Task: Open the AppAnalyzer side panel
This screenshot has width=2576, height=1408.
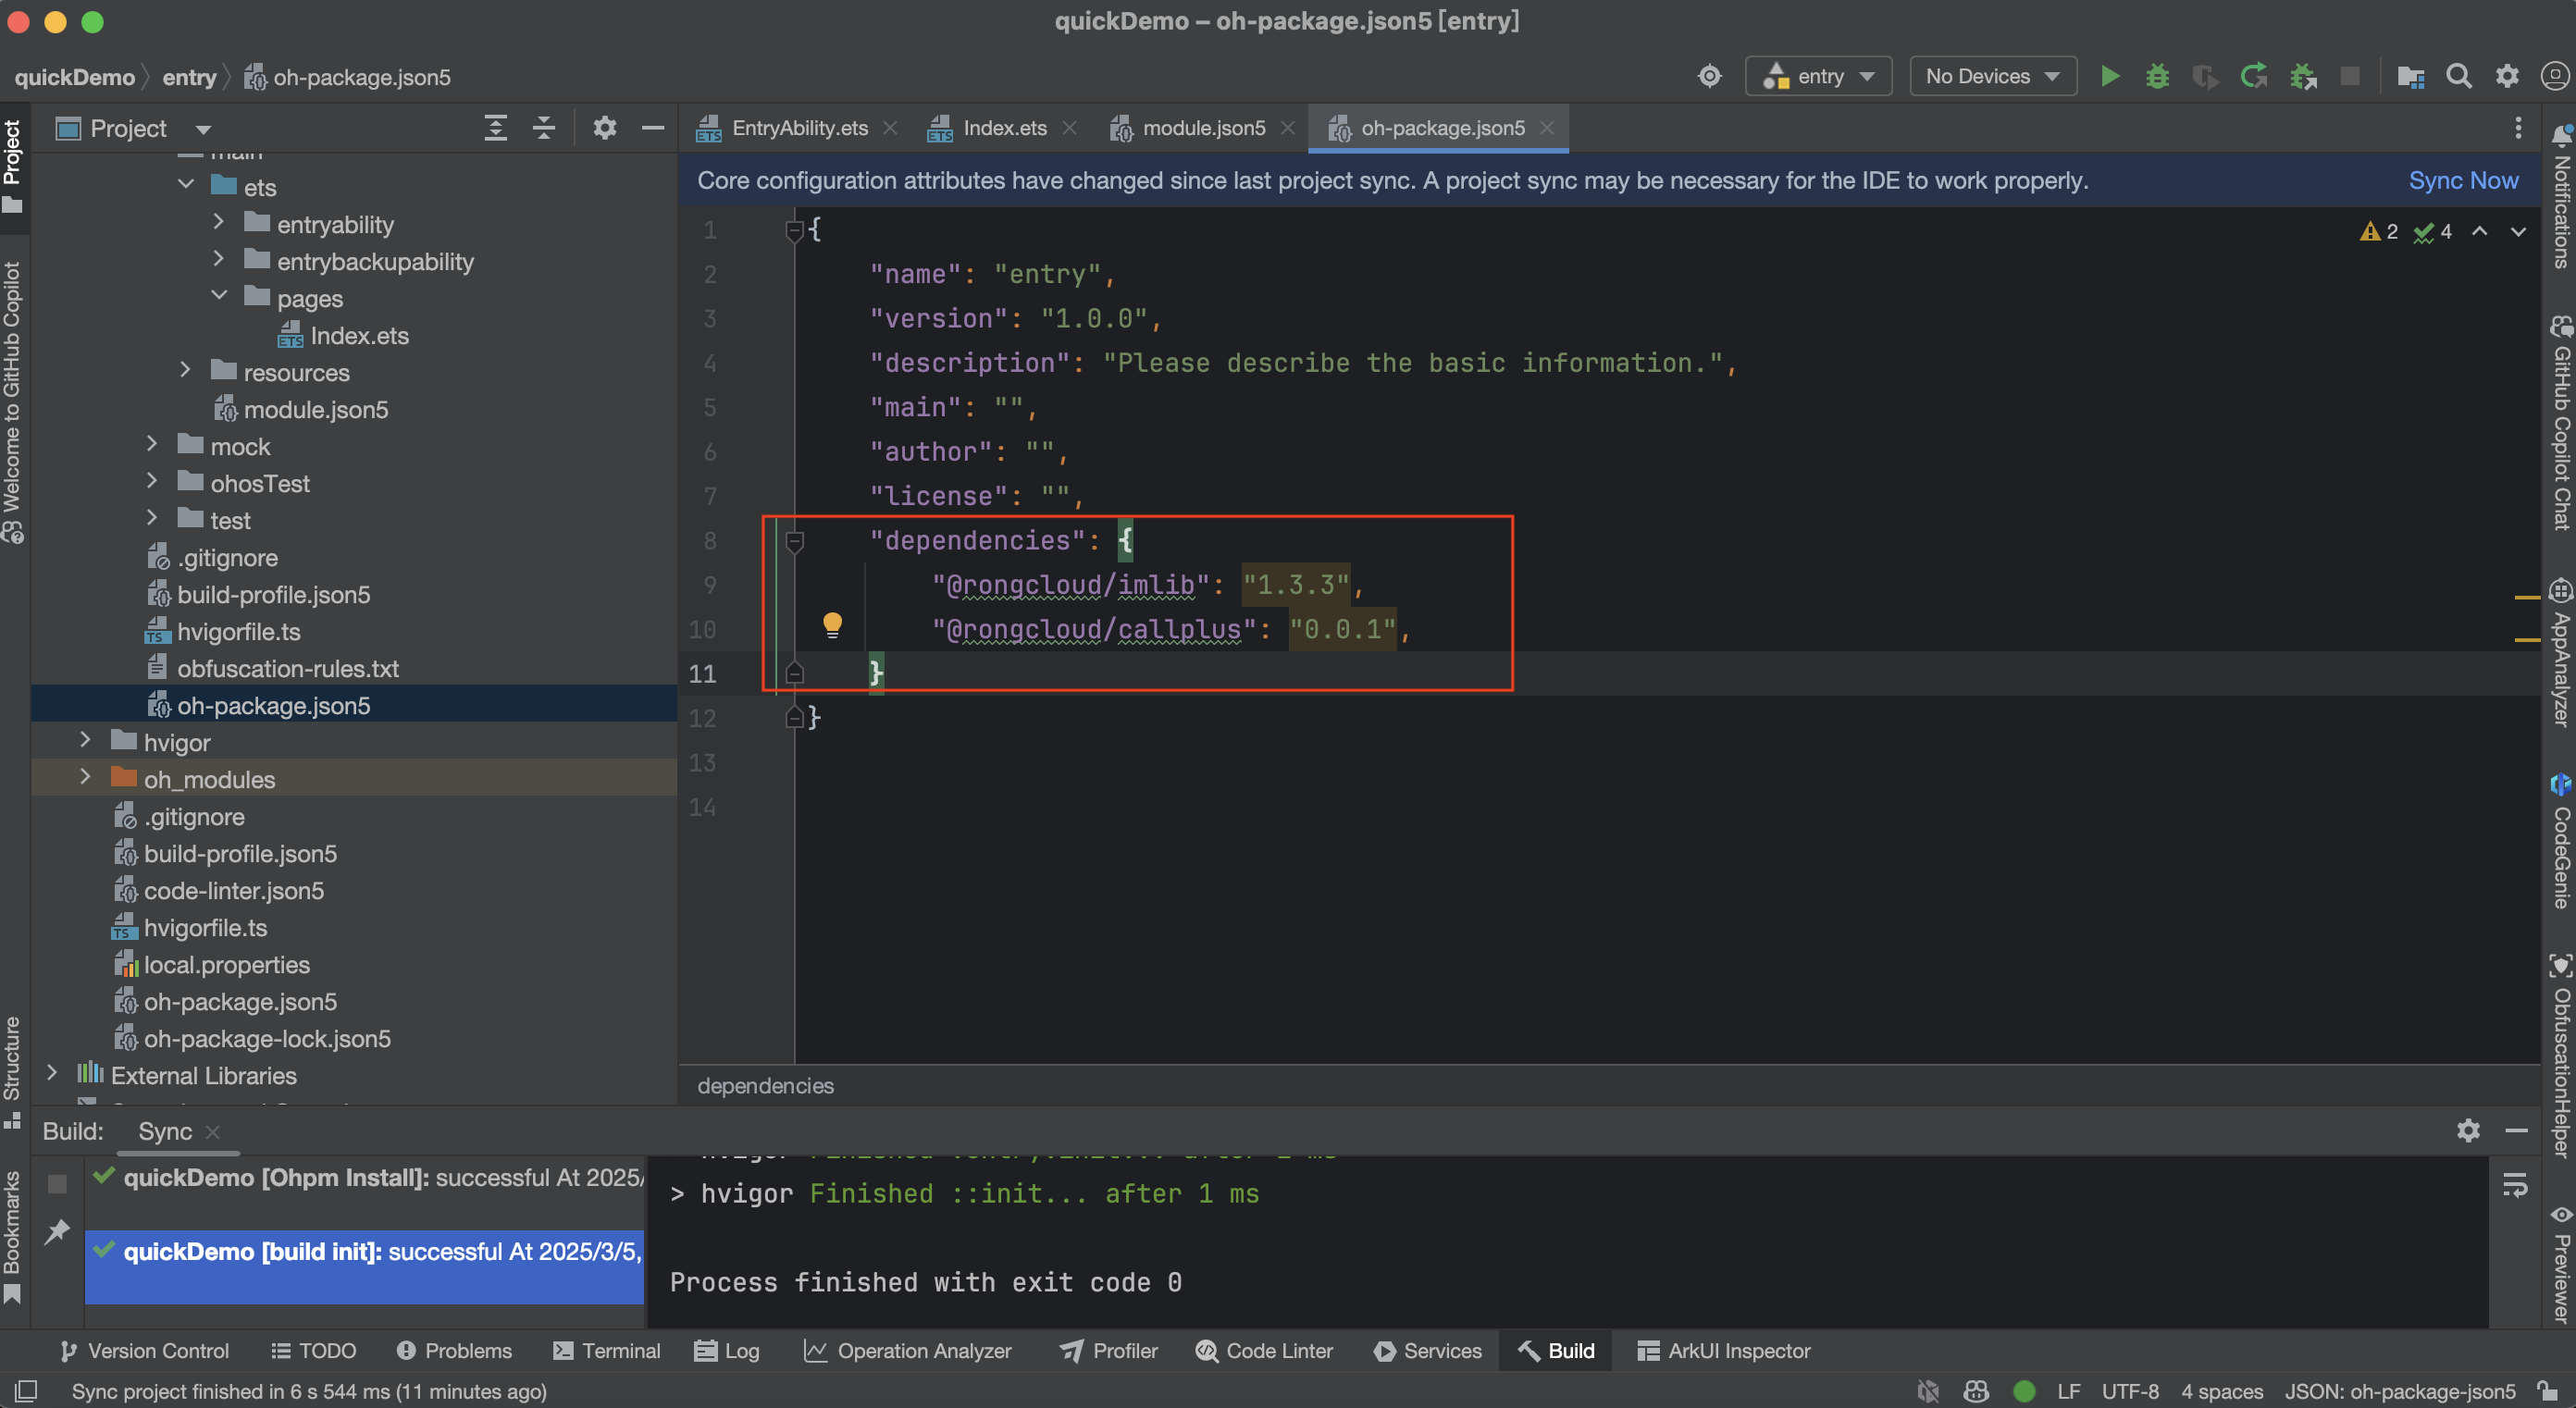Action: tap(2561, 652)
